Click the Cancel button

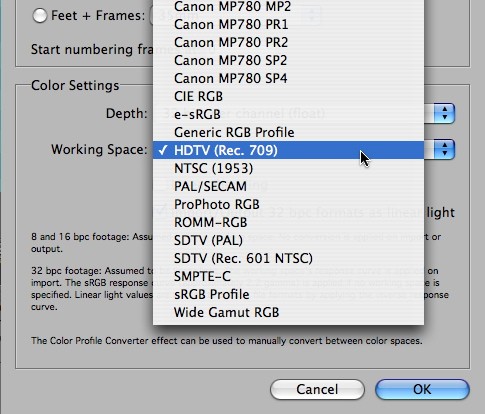click(317, 389)
